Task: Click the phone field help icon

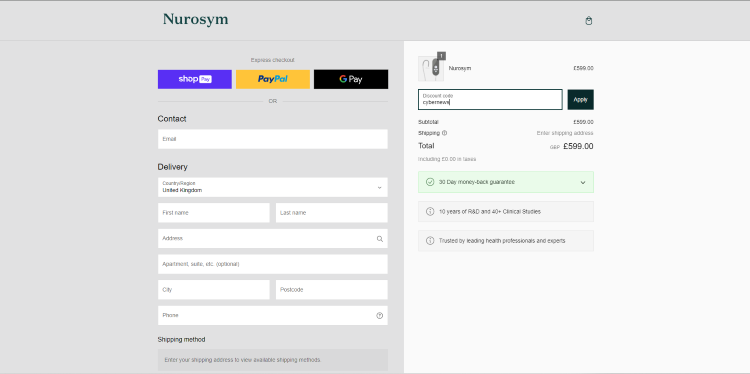Action: coord(380,316)
